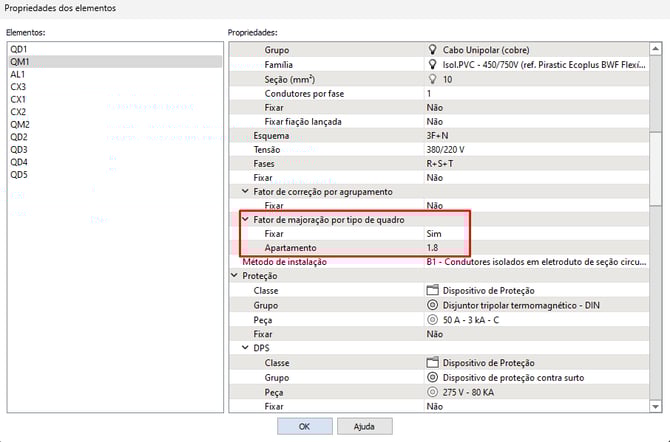Image resolution: width=670 pixels, height=442 pixels.
Task: Click the folder icon in DPS Classe row
Action: pos(433,363)
